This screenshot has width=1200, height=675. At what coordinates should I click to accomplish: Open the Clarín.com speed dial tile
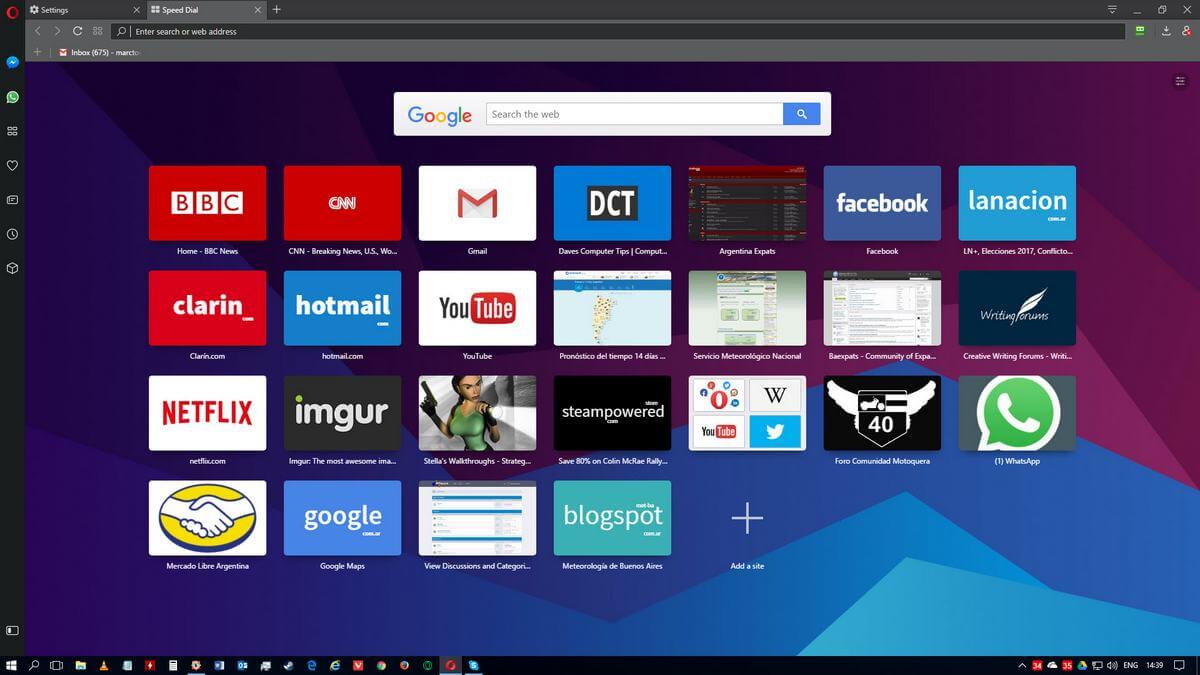click(x=207, y=308)
